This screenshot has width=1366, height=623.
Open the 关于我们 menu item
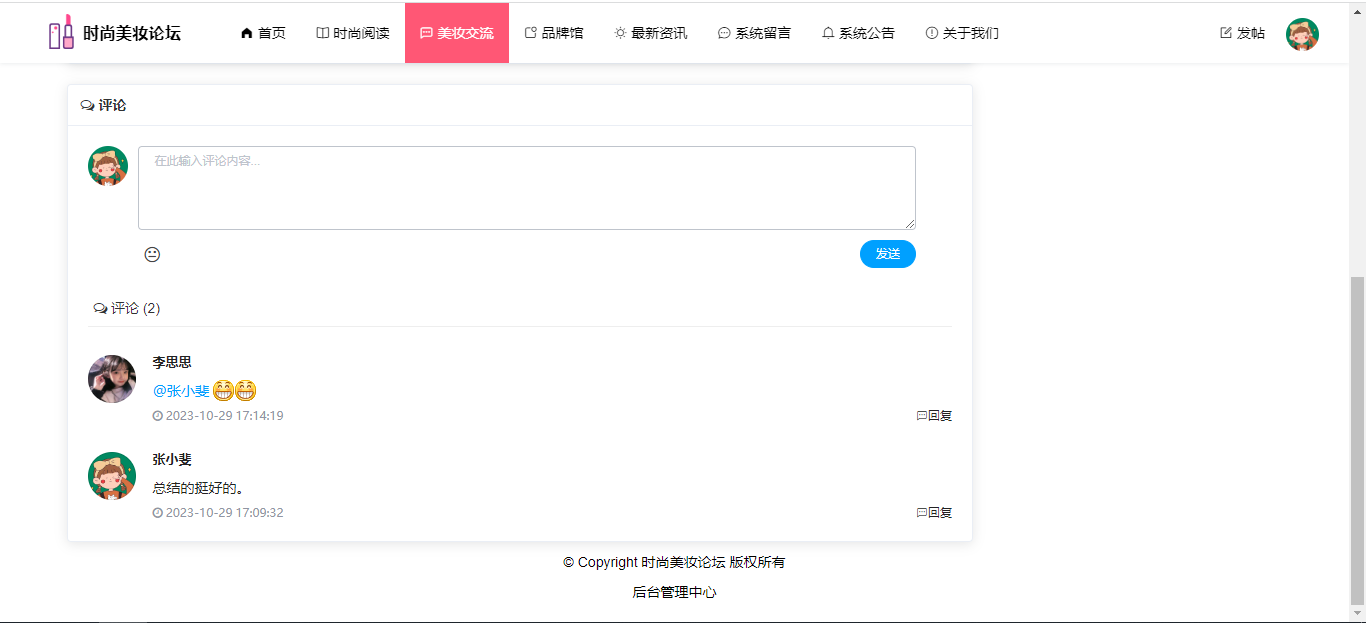tap(962, 33)
